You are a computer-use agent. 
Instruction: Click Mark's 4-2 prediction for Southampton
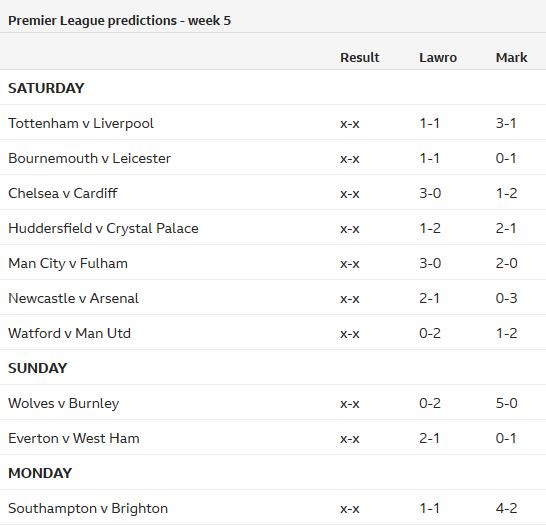pos(507,508)
